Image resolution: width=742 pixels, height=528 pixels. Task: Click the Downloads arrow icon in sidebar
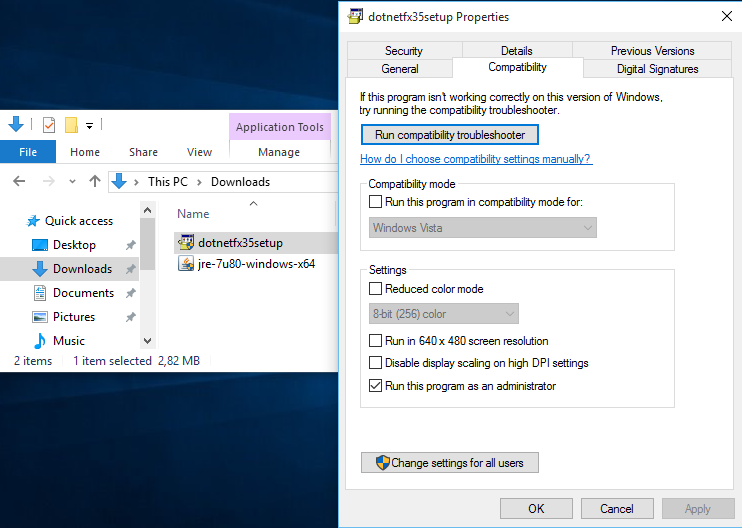[40, 269]
